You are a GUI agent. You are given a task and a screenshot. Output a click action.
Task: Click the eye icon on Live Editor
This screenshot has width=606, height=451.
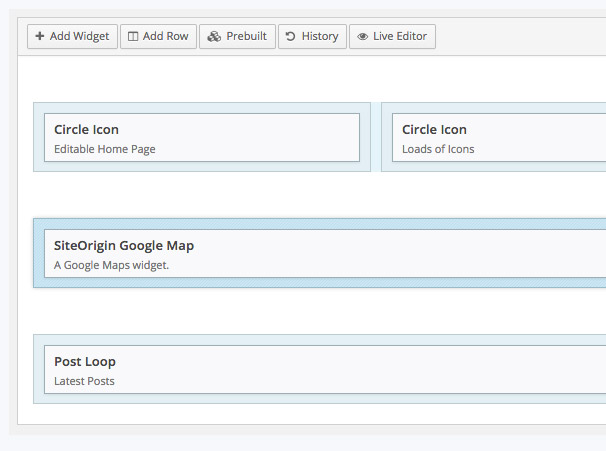pos(363,37)
